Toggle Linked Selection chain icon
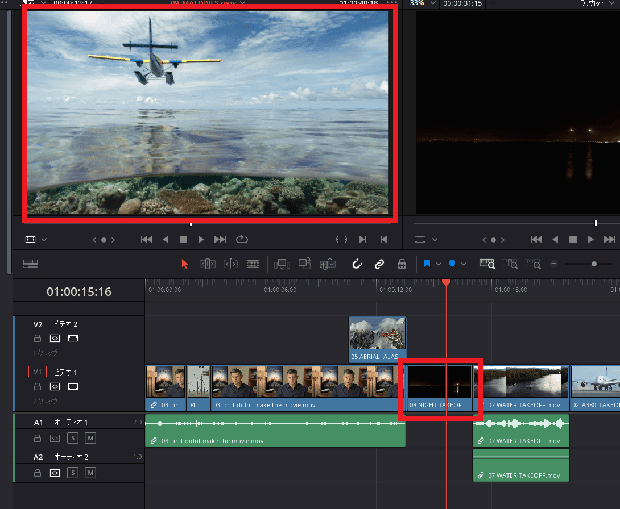This screenshot has height=509, width=620. tap(379, 264)
